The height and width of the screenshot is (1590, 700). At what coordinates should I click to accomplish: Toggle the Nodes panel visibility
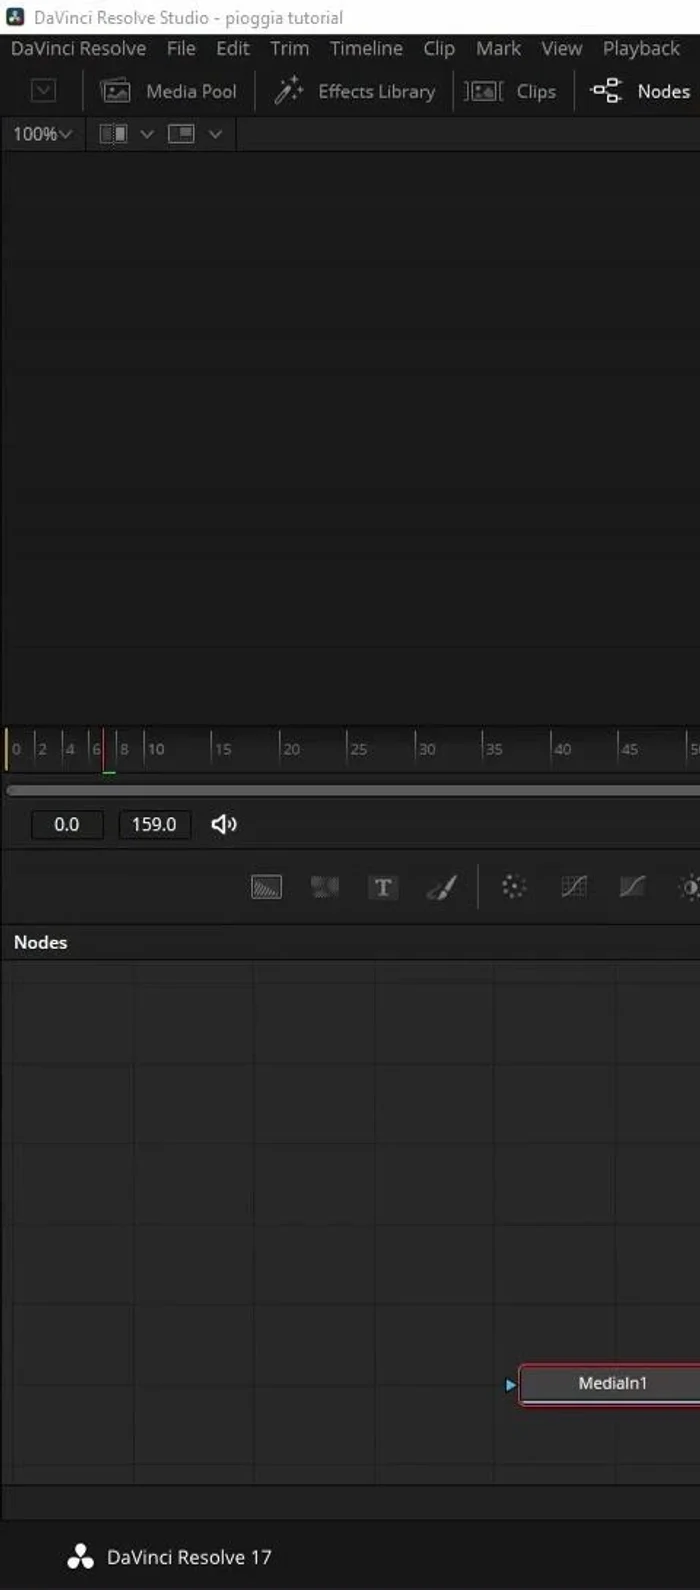(x=641, y=91)
